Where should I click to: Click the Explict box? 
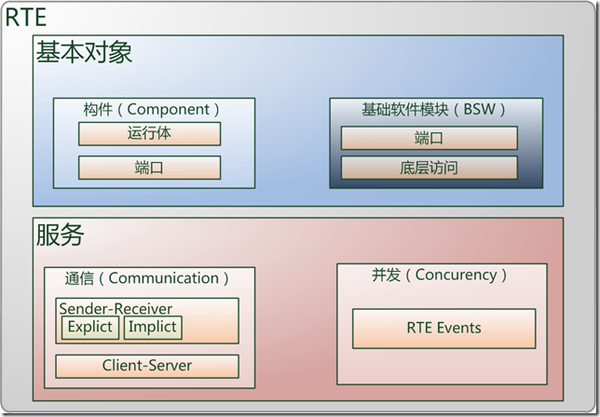[90, 327]
